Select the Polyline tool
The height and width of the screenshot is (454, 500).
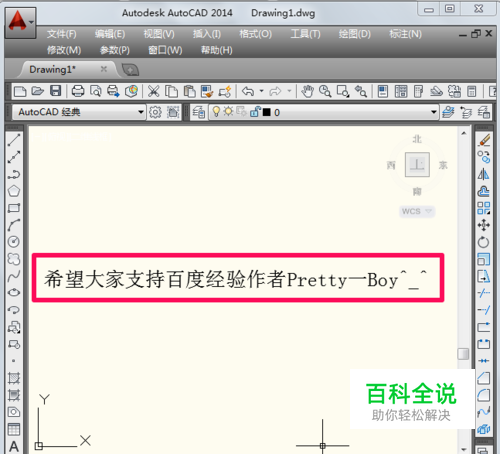click(x=14, y=174)
